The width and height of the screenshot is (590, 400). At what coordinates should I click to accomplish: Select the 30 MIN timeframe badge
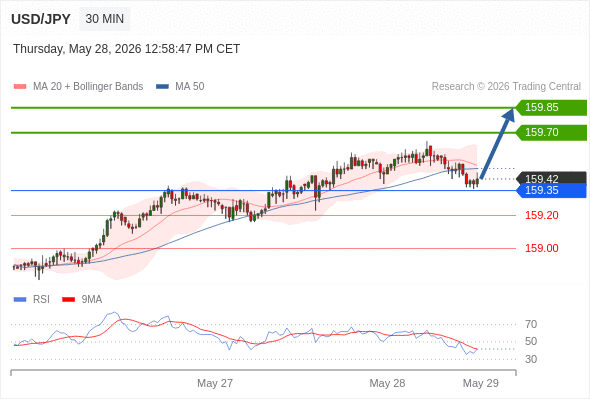click(105, 19)
